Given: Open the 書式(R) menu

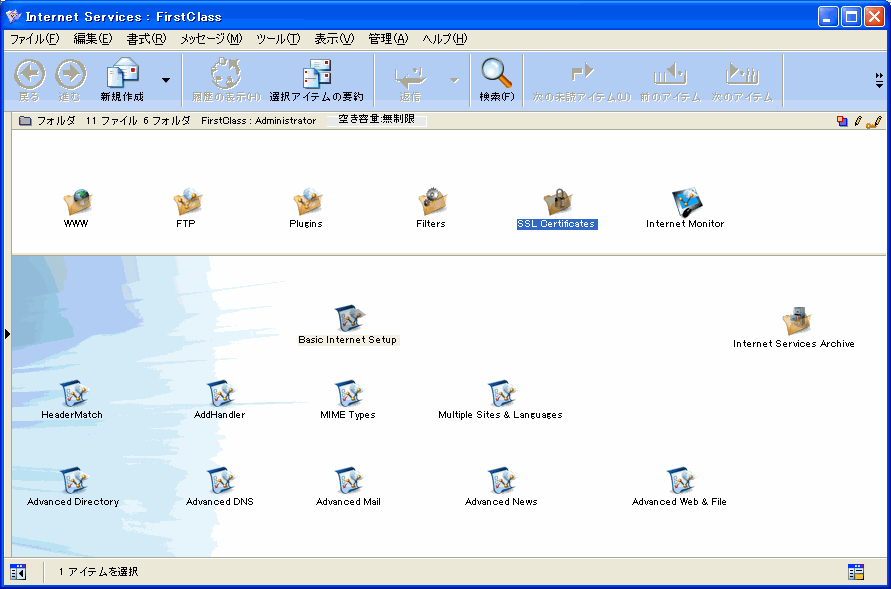Looking at the screenshot, I should [x=146, y=39].
